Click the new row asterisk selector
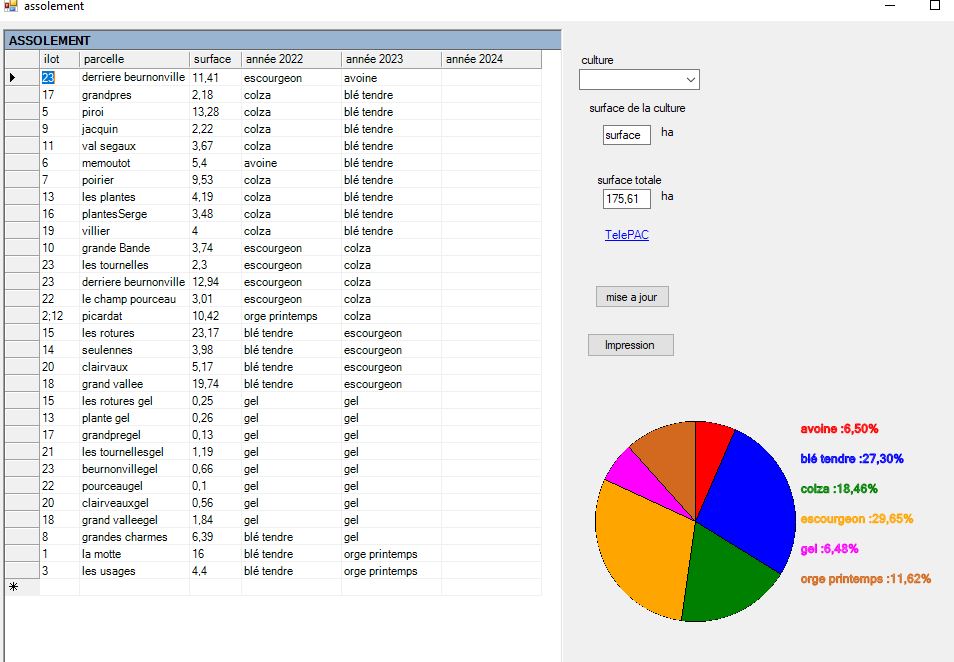 tap(22, 588)
